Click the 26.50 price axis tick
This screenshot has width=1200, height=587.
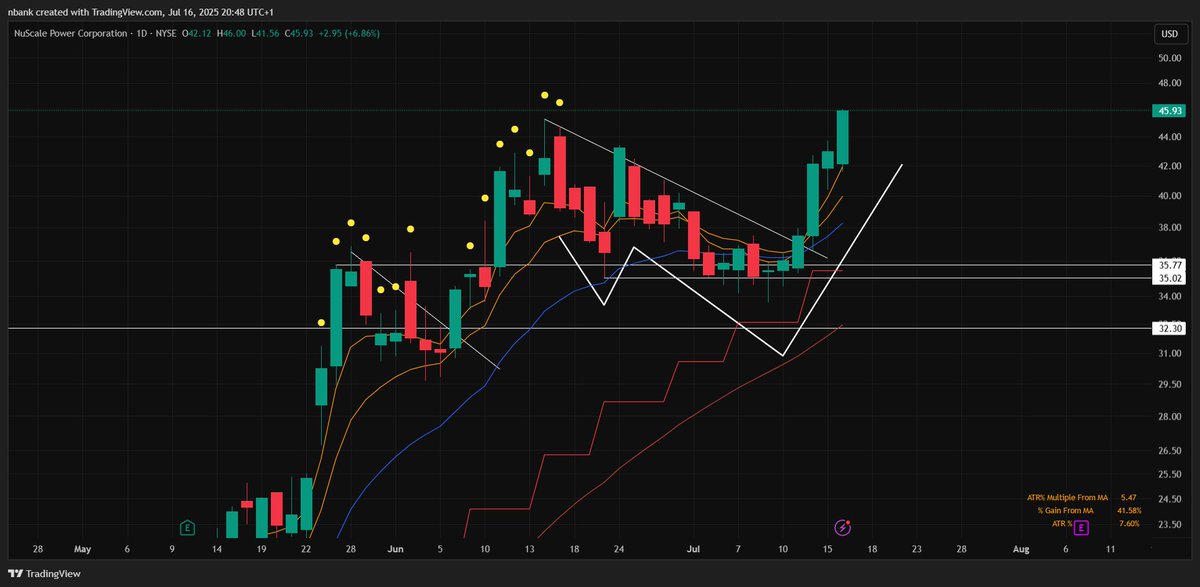click(1169, 451)
